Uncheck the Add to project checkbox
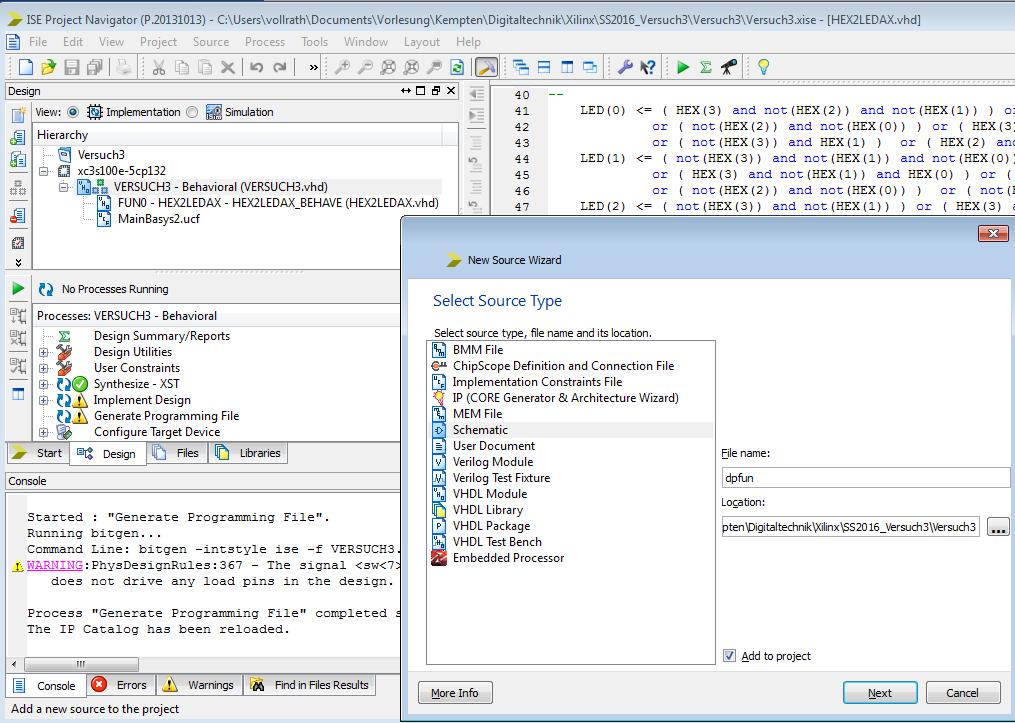This screenshot has height=723, width=1015. click(x=729, y=656)
